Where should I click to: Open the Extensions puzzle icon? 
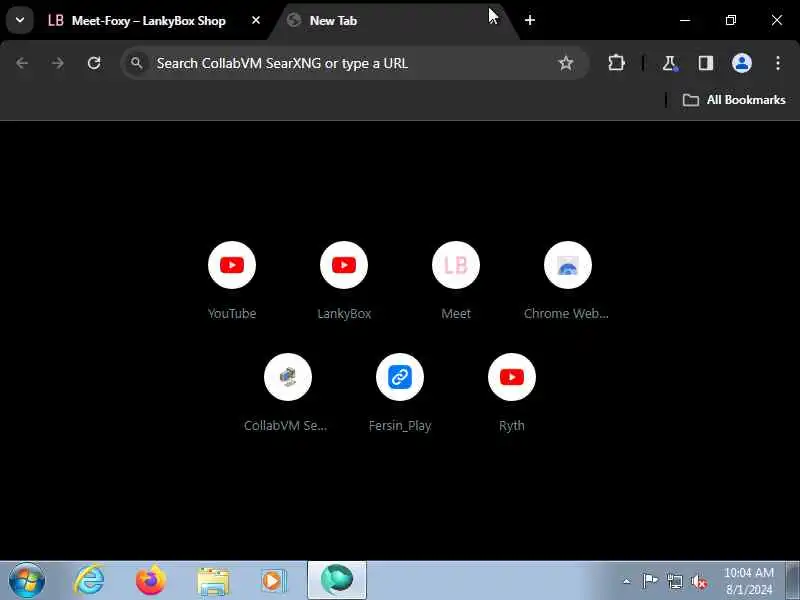click(616, 63)
